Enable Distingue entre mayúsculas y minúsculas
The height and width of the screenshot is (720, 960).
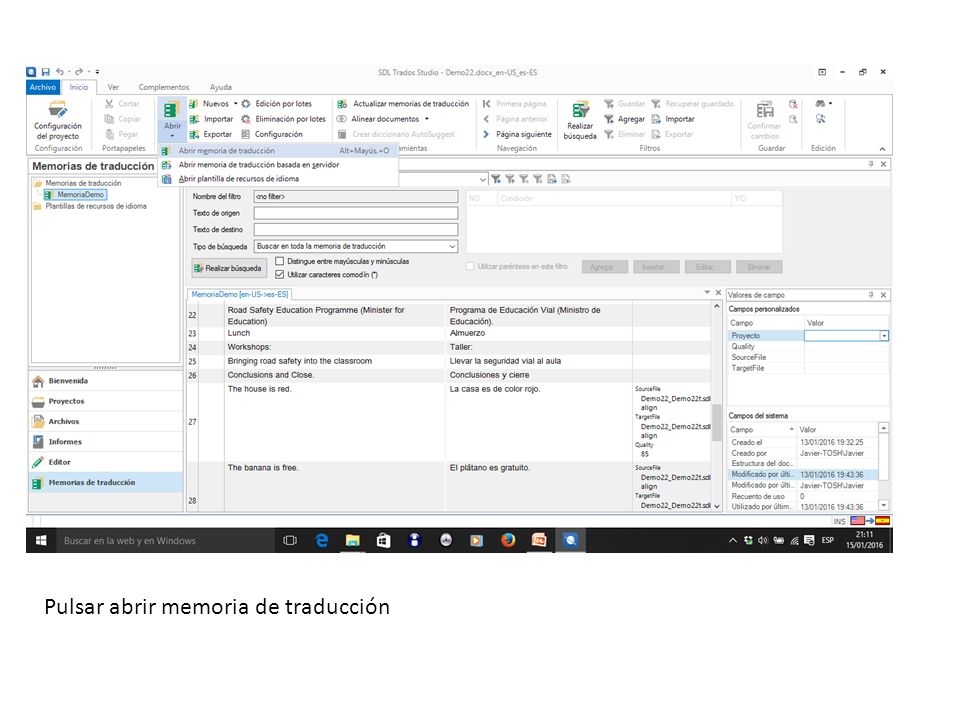(x=280, y=261)
